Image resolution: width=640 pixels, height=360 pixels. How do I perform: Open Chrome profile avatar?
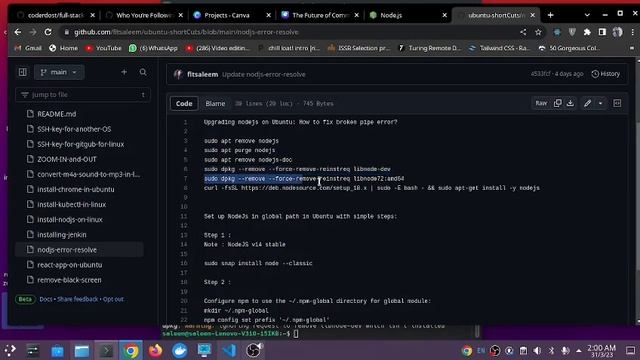click(618, 32)
